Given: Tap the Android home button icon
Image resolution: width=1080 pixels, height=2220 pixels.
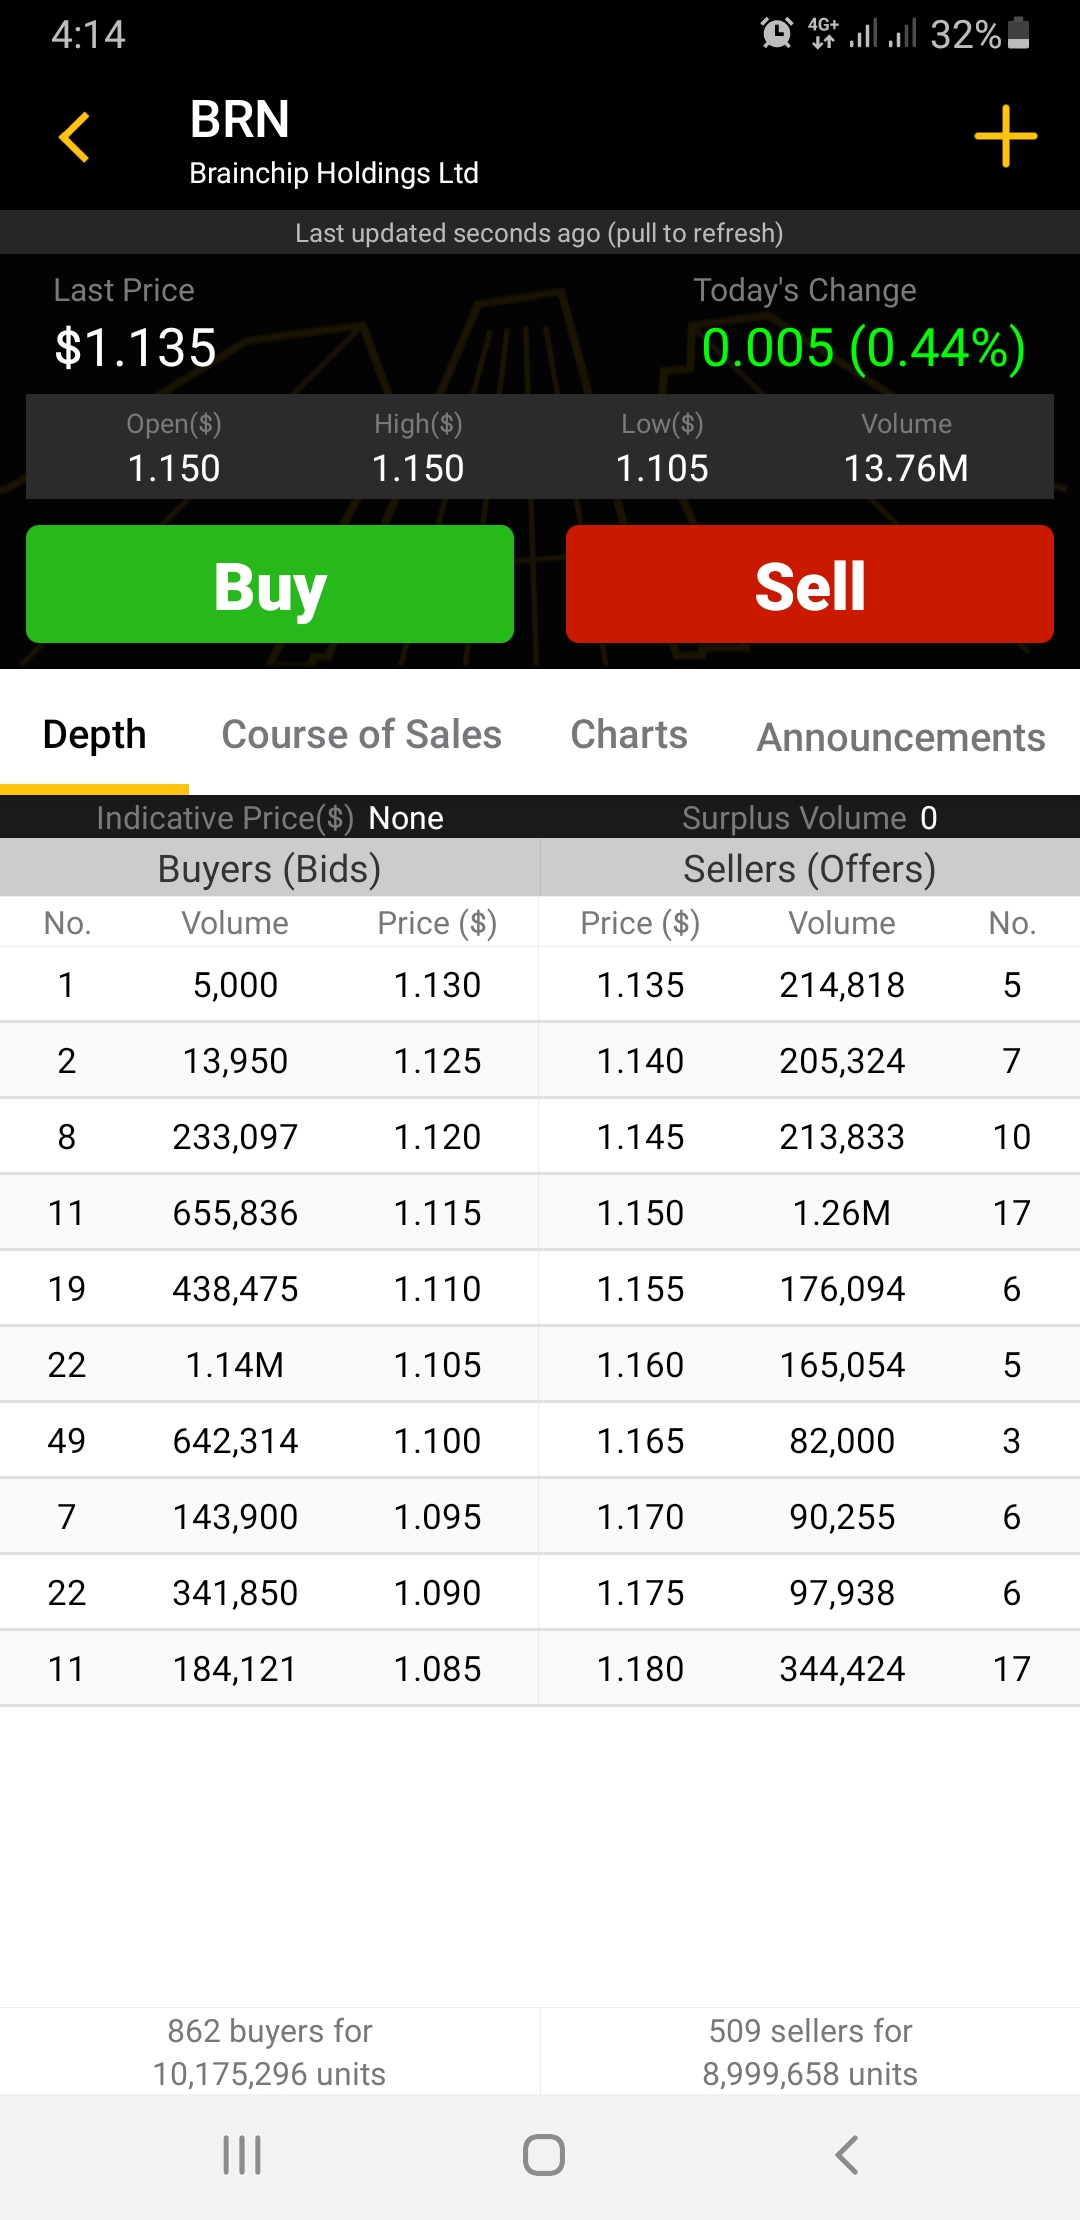Looking at the screenshot, I should [x=543, y=2155].
